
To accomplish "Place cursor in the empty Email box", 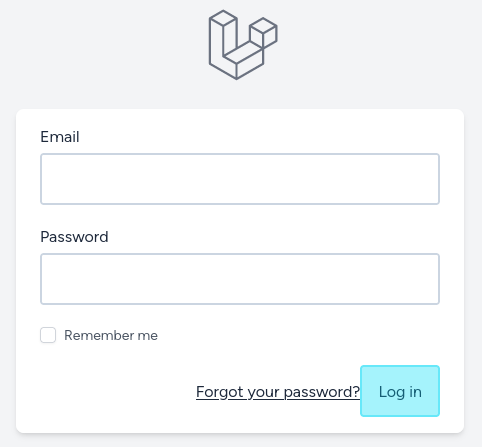I will pyautogui.click(x=240, y=179).
